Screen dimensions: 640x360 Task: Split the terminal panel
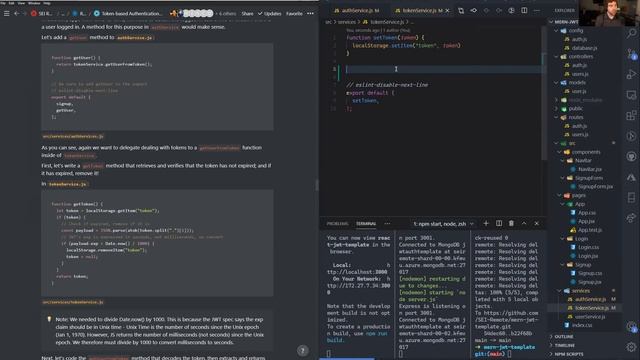coord(499,224)
